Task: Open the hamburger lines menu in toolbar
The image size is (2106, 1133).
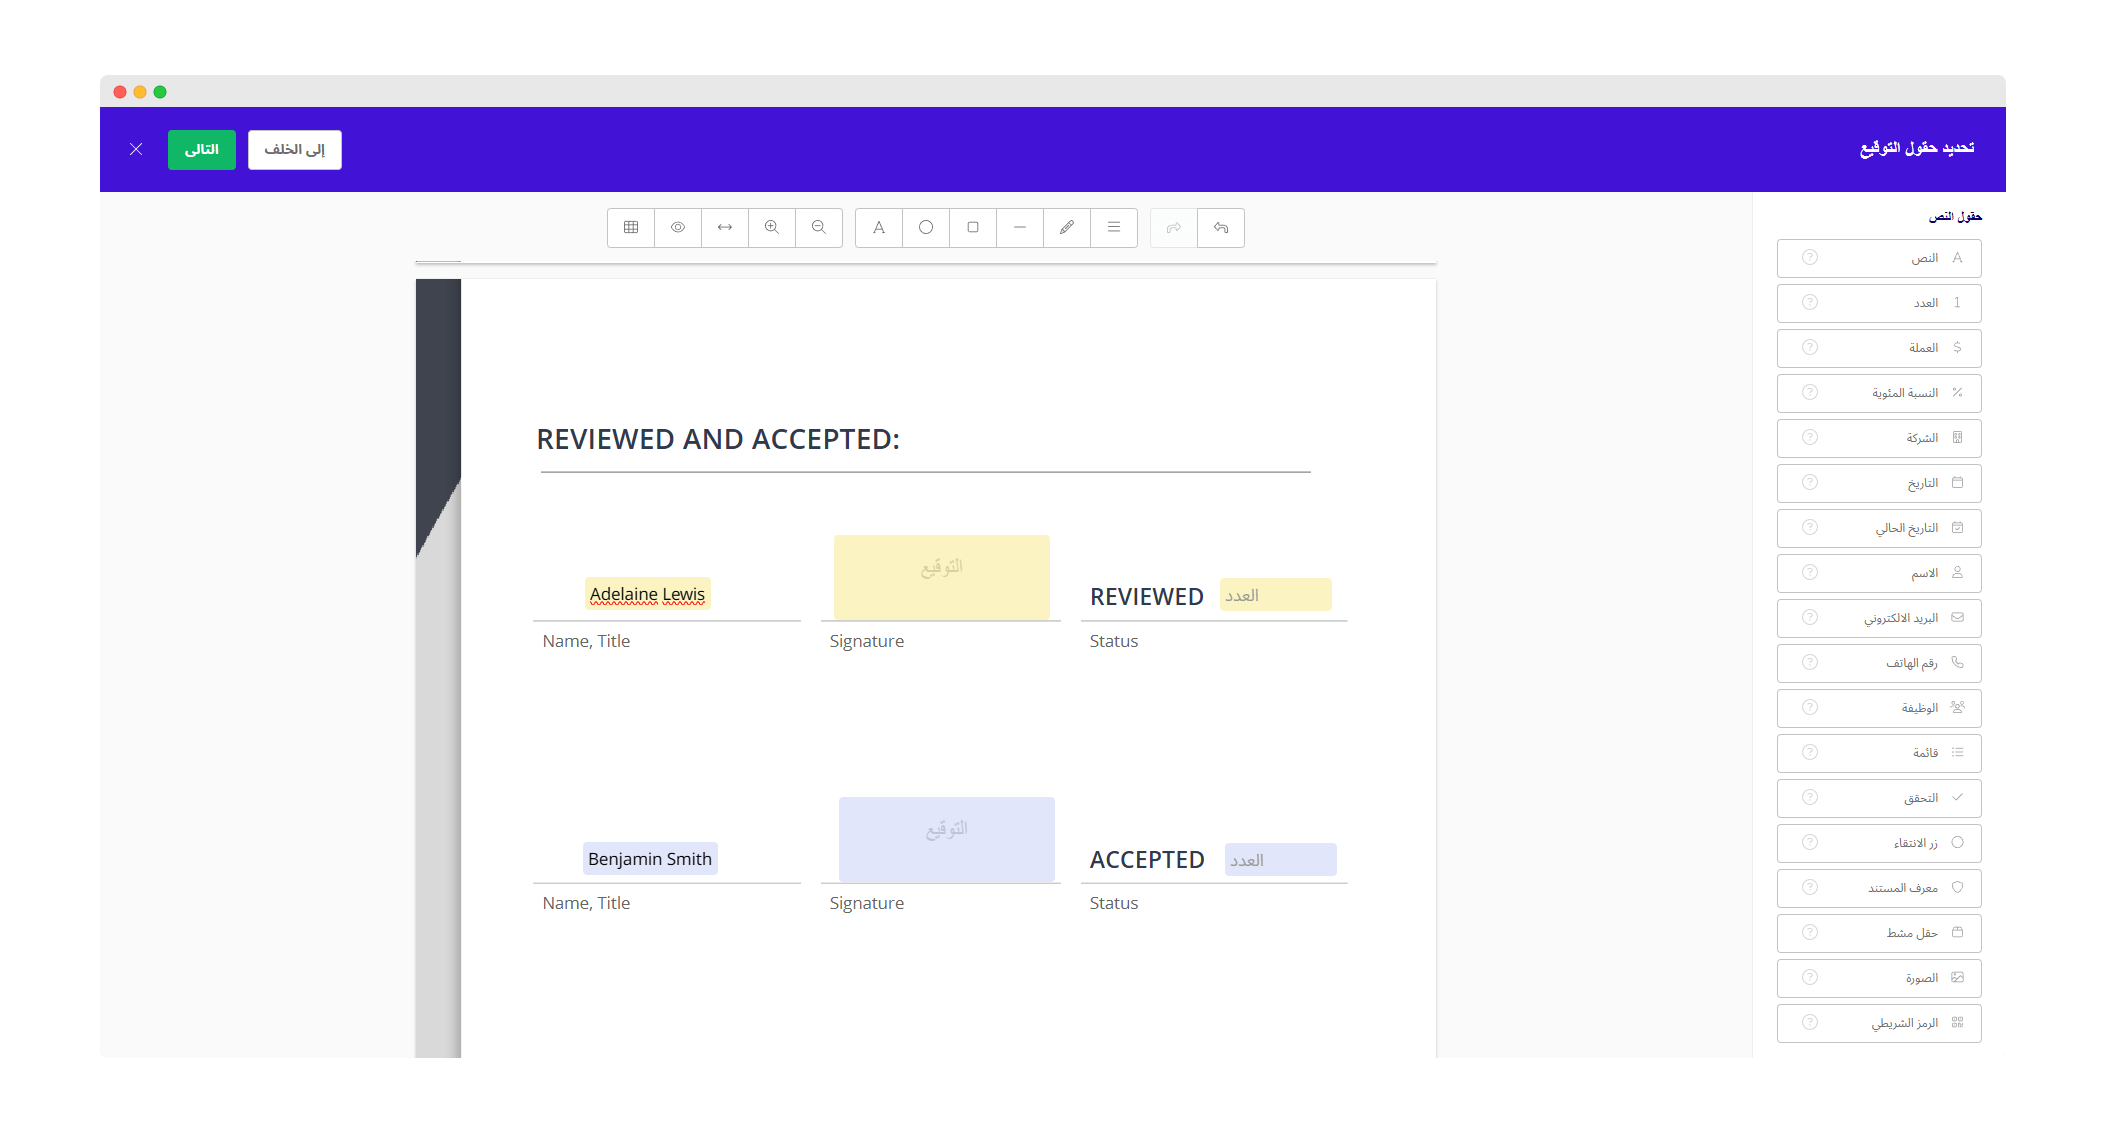Action: pyautogui.click(x=1114, y=228)
